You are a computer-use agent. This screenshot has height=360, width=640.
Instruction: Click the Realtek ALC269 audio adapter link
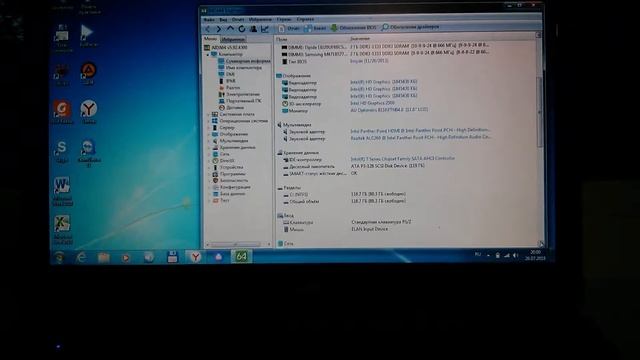click(x=421, y=138)
